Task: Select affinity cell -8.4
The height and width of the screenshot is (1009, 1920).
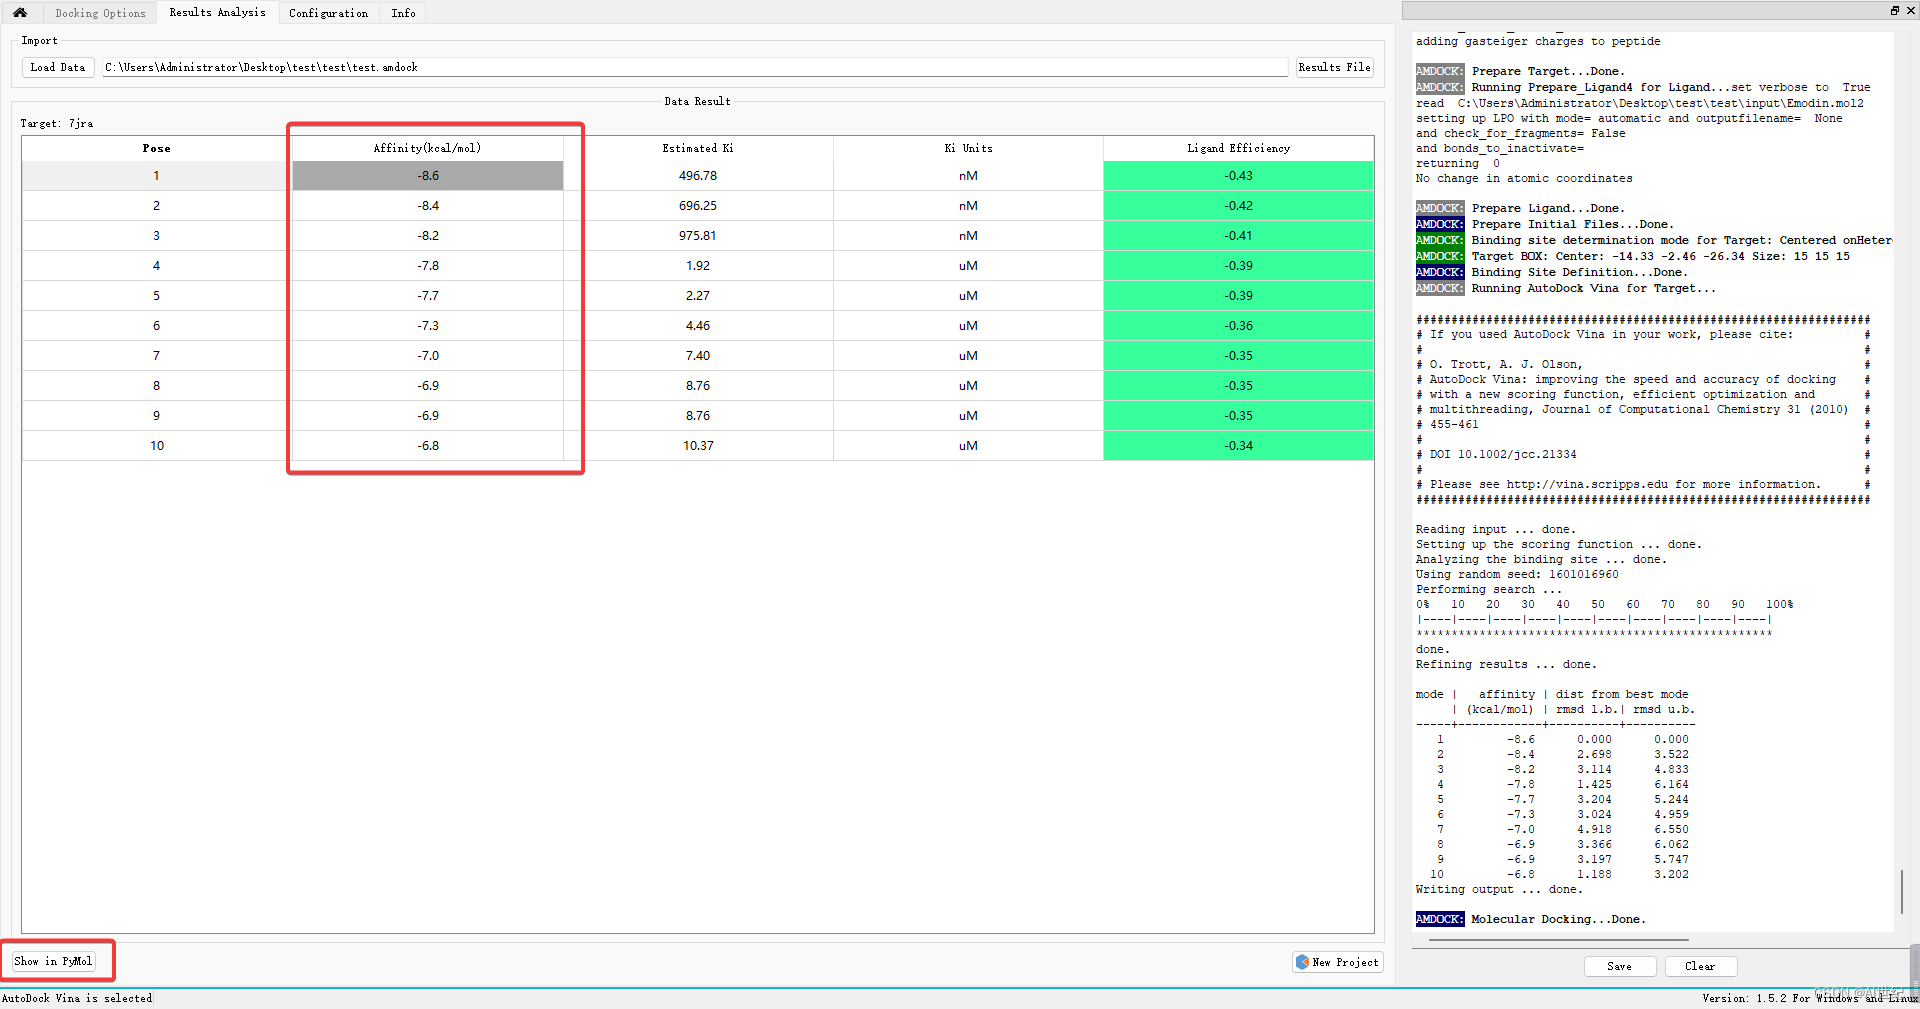Action: [428, 206]
